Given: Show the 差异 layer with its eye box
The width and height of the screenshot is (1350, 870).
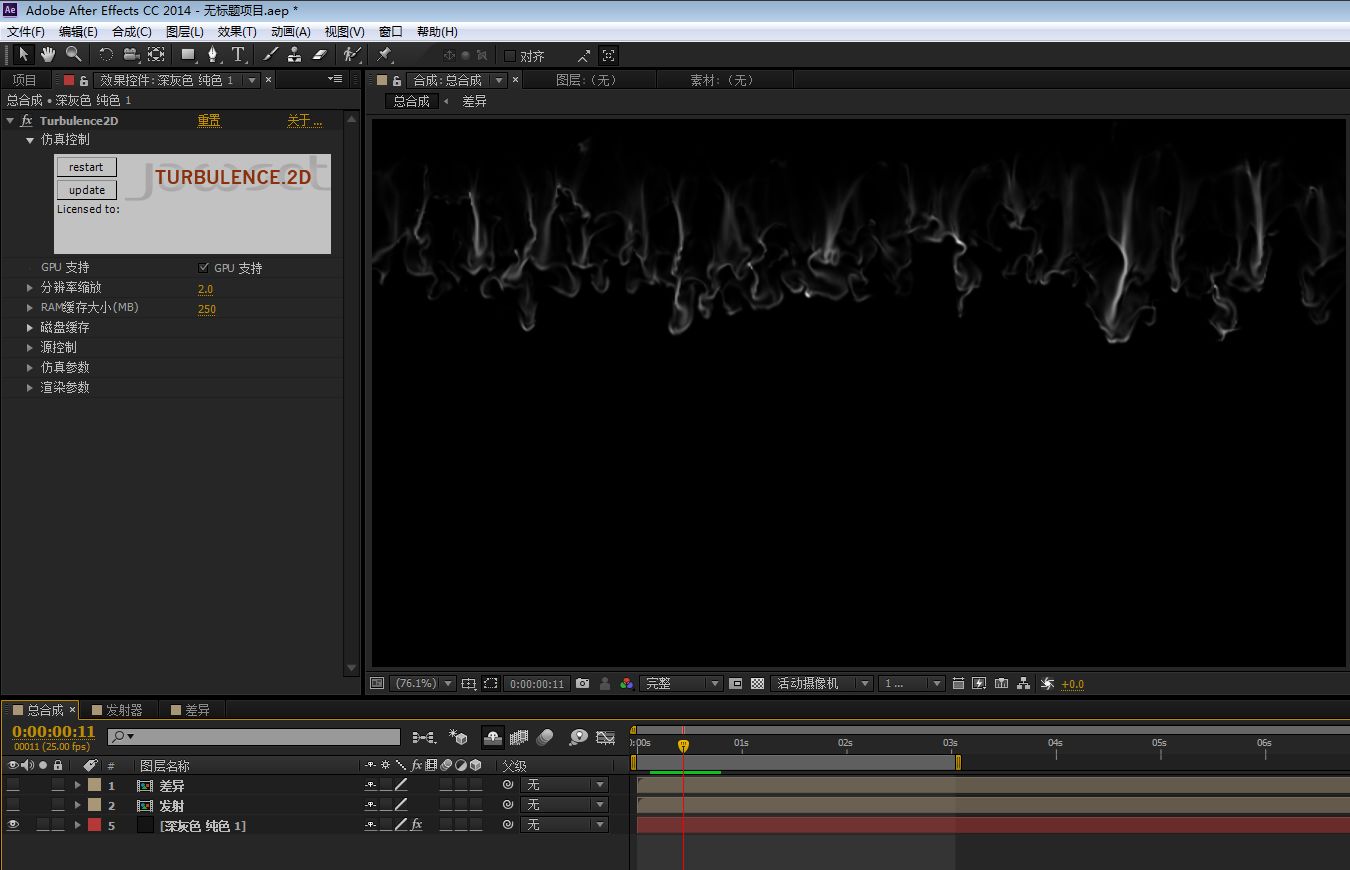Looking at the screenshot, I should (13, 786).
